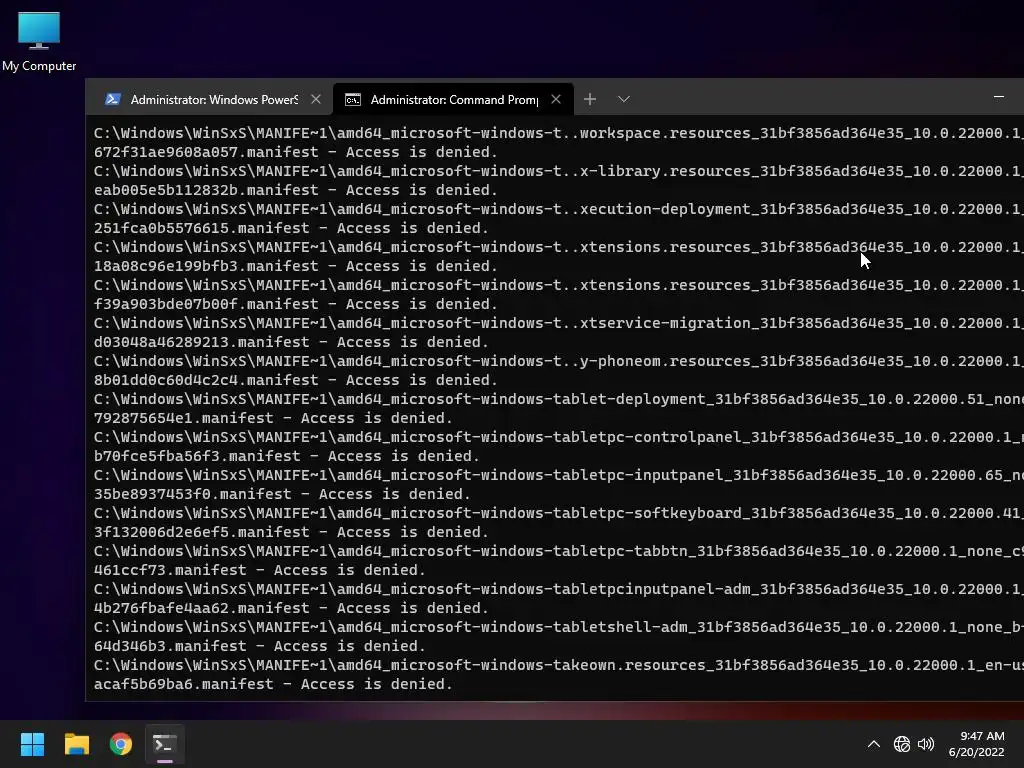Click the line with eab005e5b112832b.manifest
This screenshot has height=768, width=1024.
pos(295,190)
